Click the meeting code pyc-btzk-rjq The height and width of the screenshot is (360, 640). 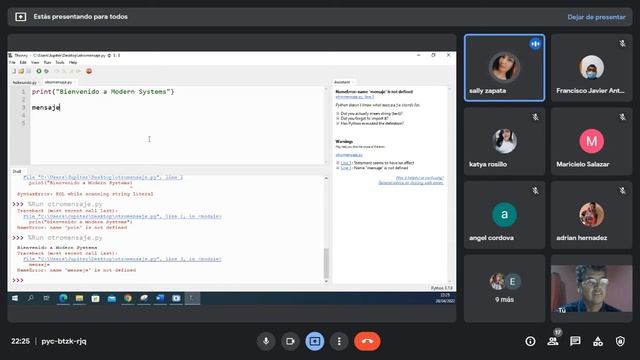pos(64,341)
